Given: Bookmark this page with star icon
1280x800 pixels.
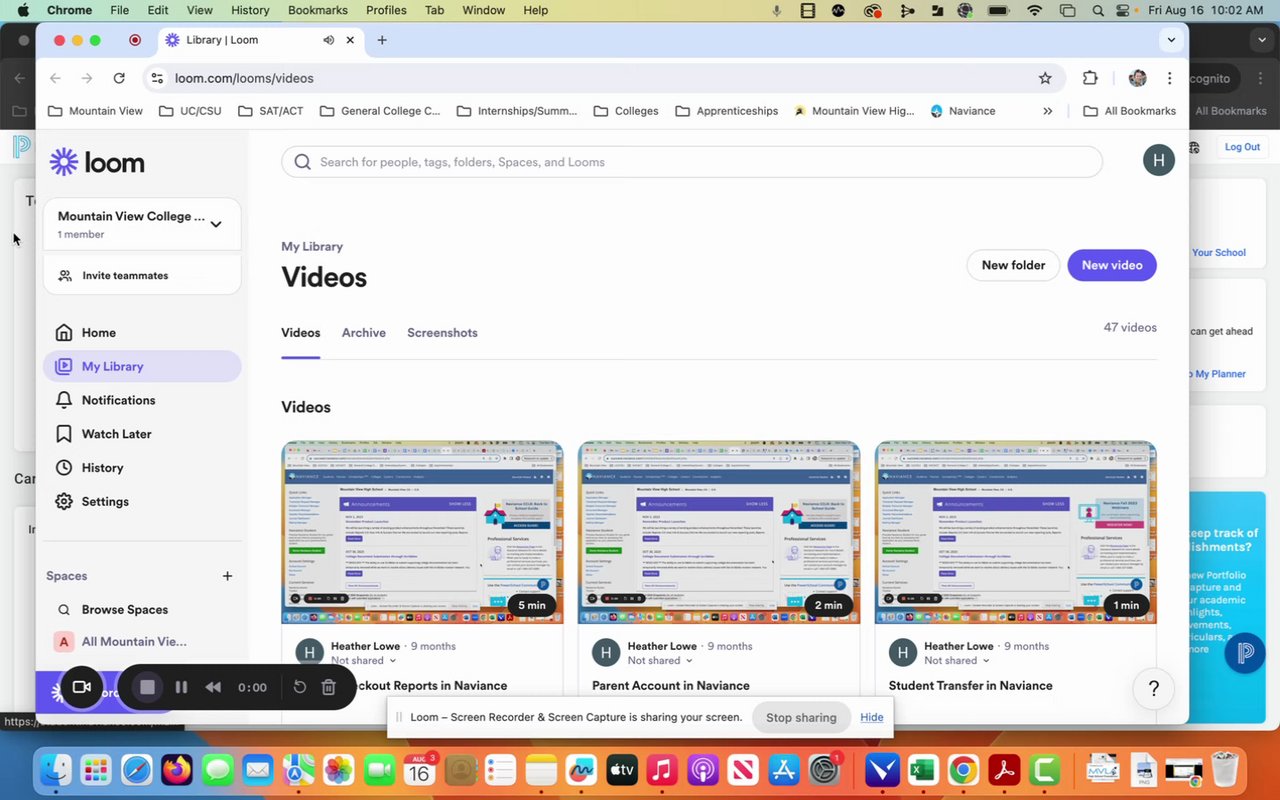Looking at the screenshot, I should (1045, 78).
